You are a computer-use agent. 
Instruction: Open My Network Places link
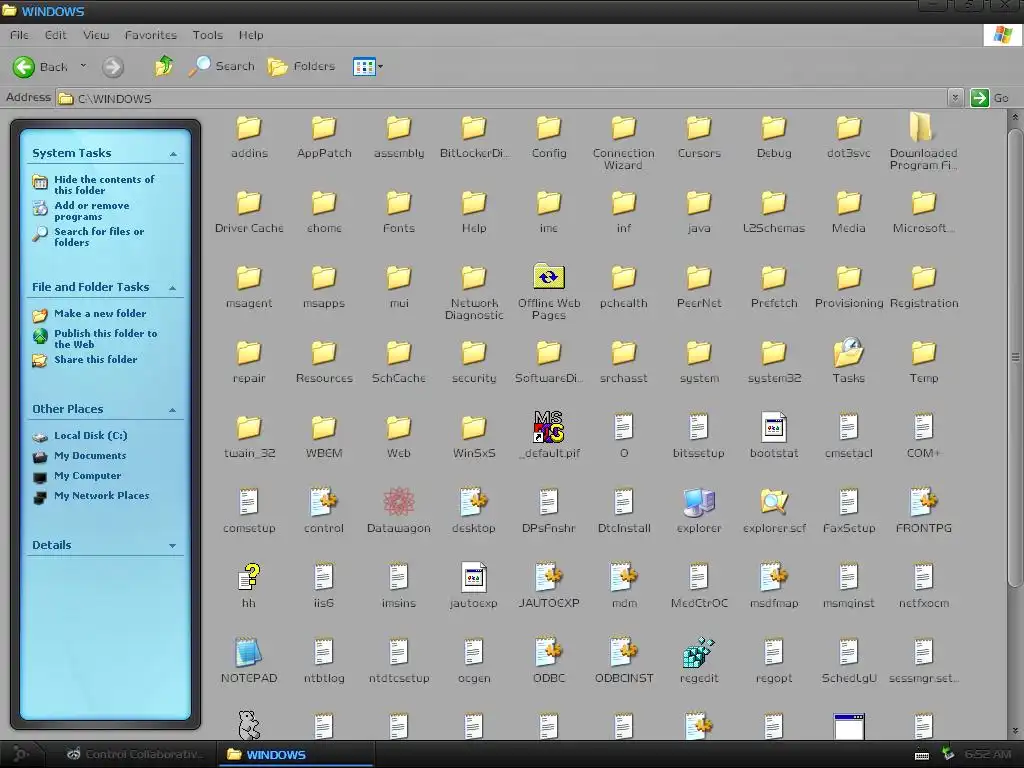tap(91, 496)
